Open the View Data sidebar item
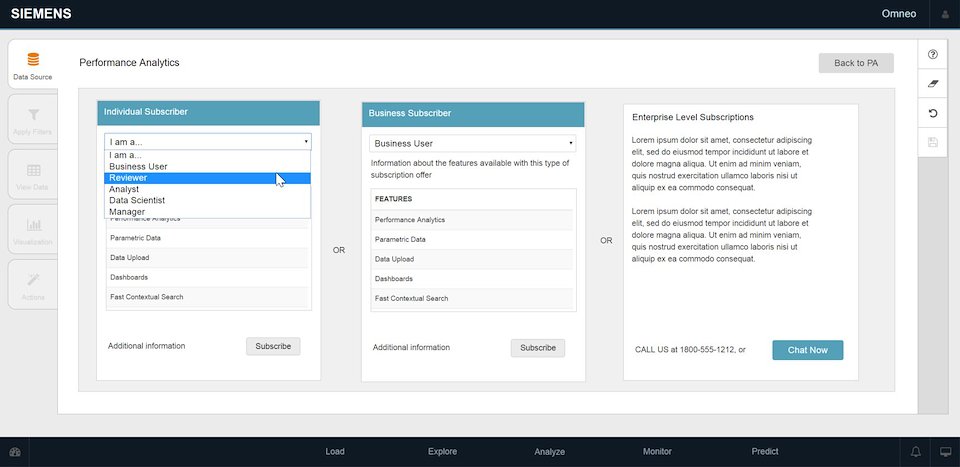 (x=33, y=176)
